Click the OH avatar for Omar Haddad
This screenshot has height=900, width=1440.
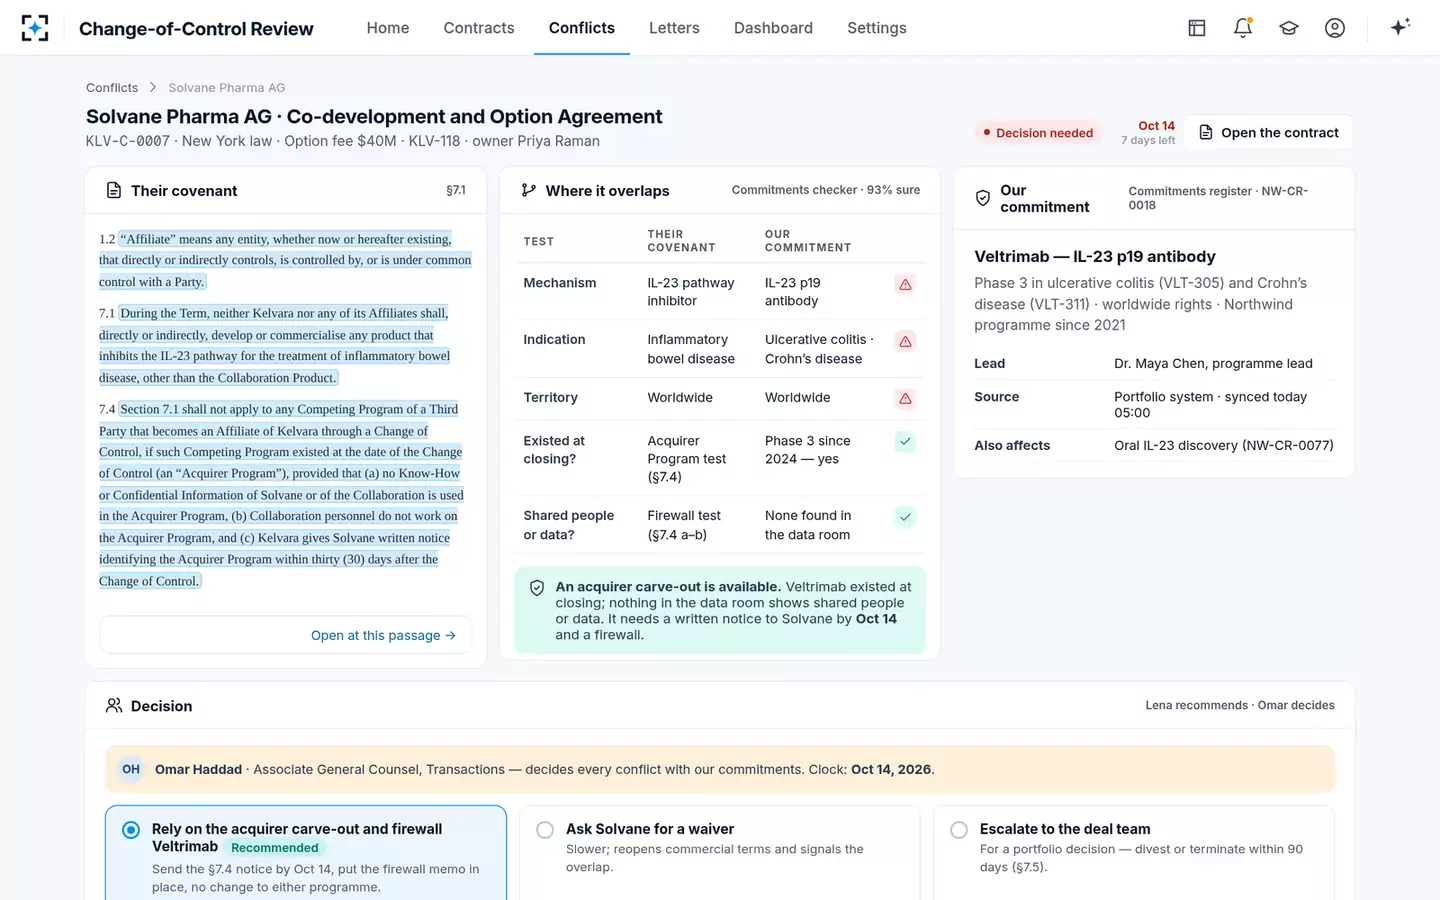[131, 769]
